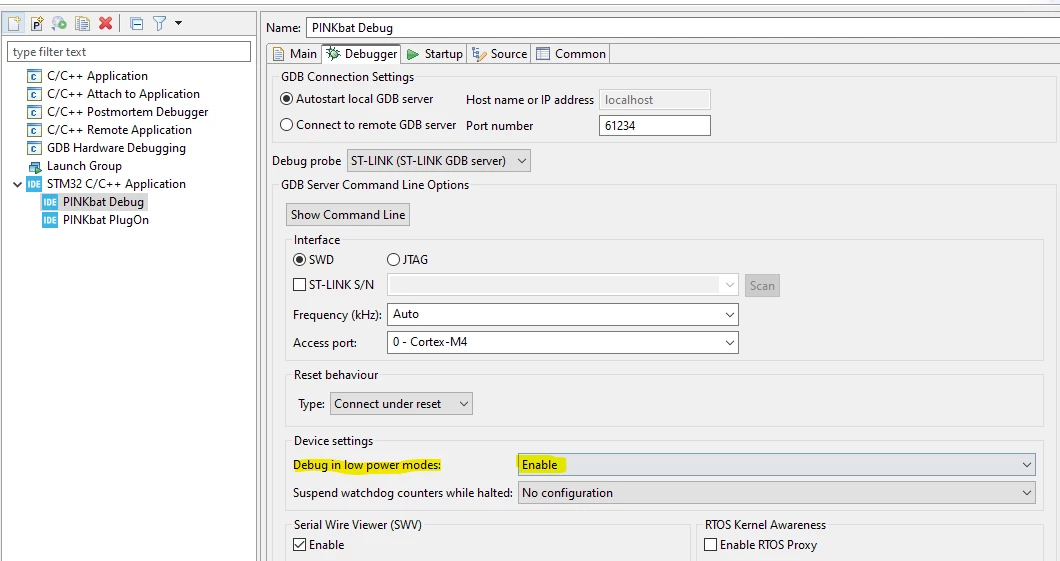The width and height of the screenshot is (1060, 561).
Task: Switch to the Debugger tab
Action: click(x=362, y=54)
